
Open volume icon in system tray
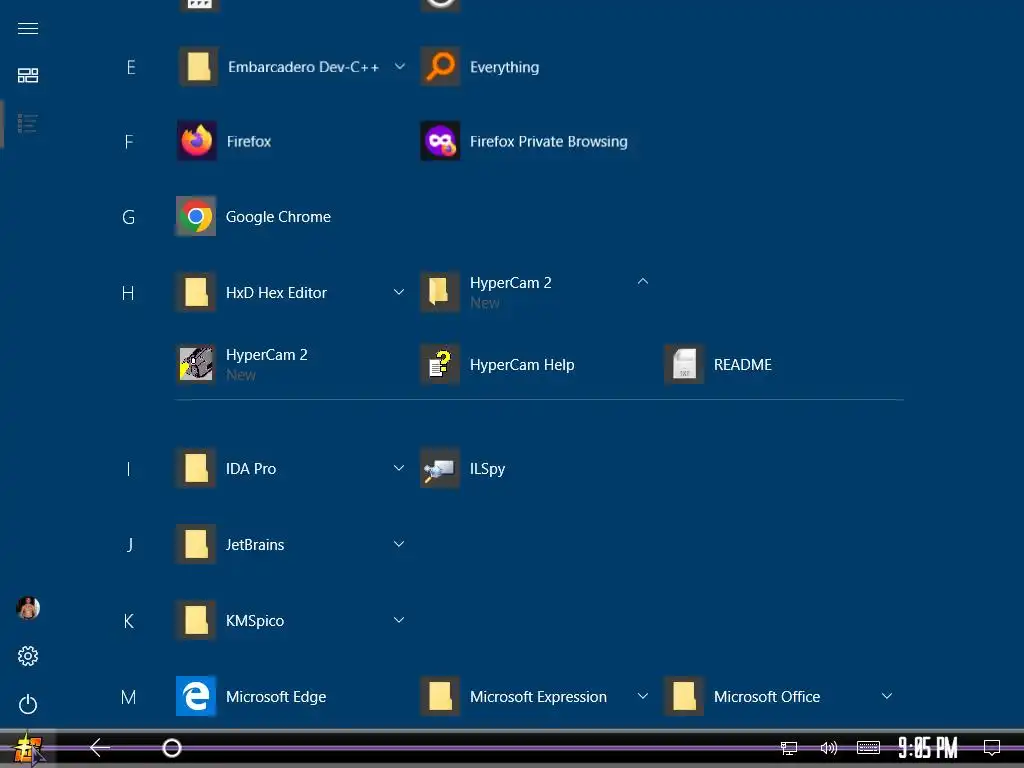click(x=829, y=748)
